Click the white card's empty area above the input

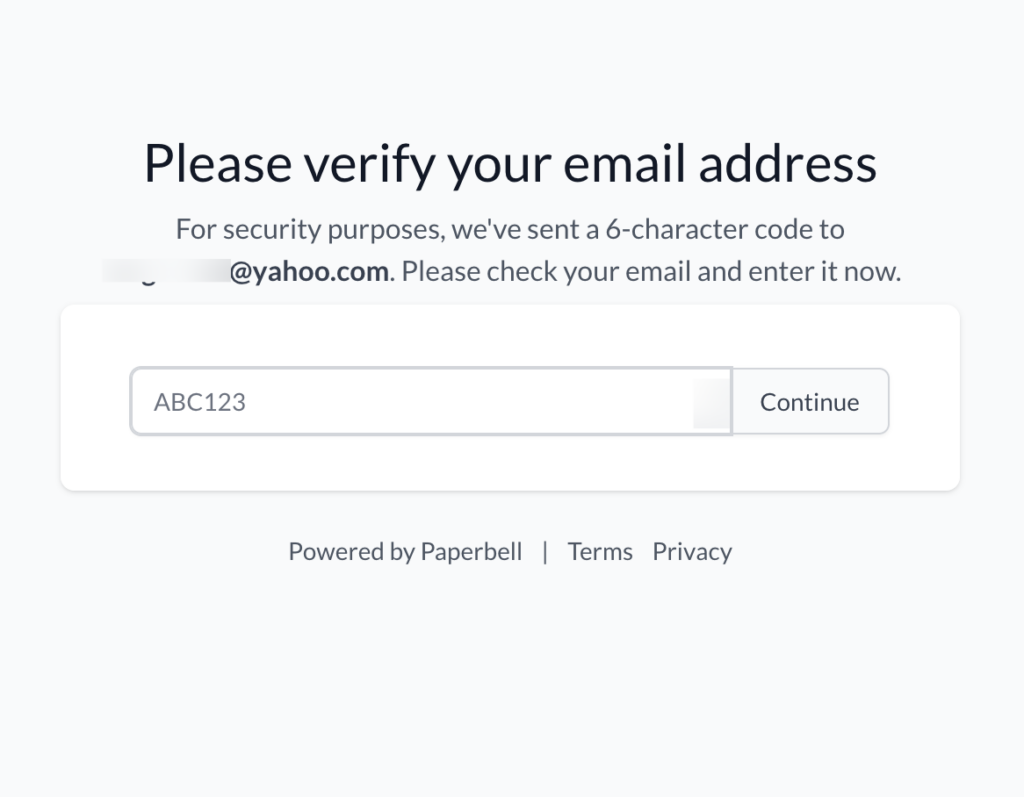(x=510, y=336)
